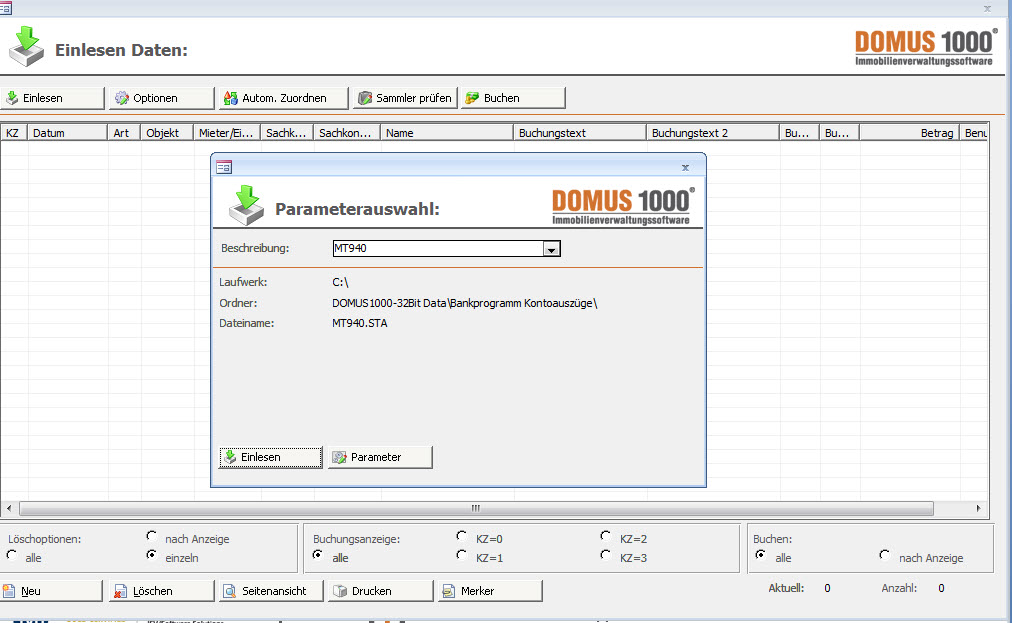This screenshot has height=623, width=1012.
Task: Click the Datum column header
Action: tap(67, 133)
